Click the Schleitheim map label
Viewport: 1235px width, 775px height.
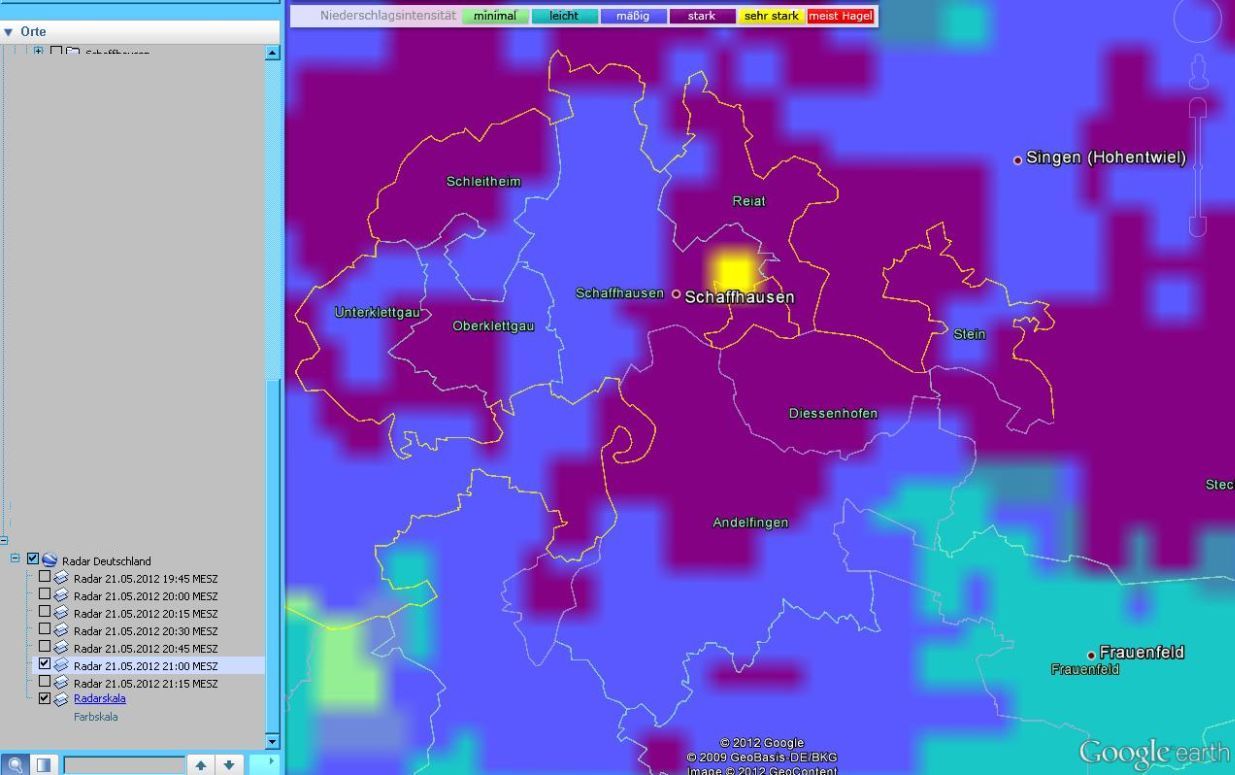(483, 181)
